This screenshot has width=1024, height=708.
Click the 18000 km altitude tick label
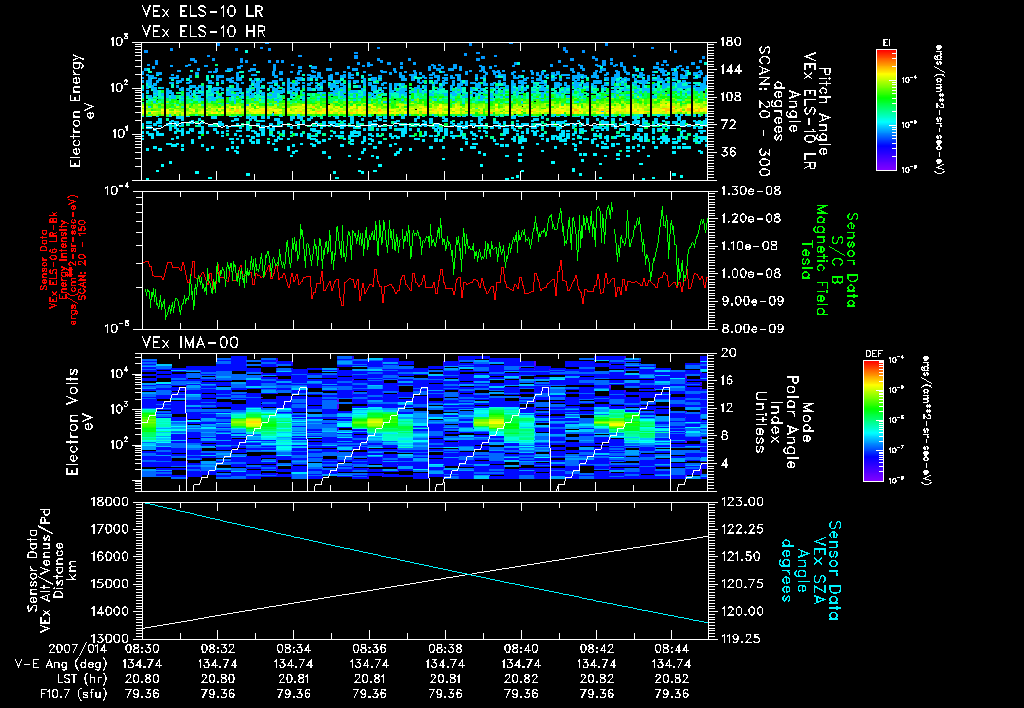111,502
